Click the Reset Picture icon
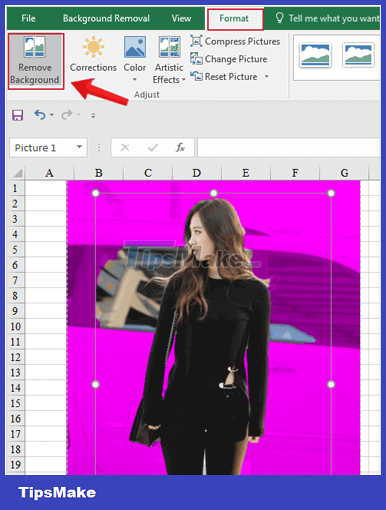Image resolution: width=386 pixels, height=510 pixels. point(196,76)
